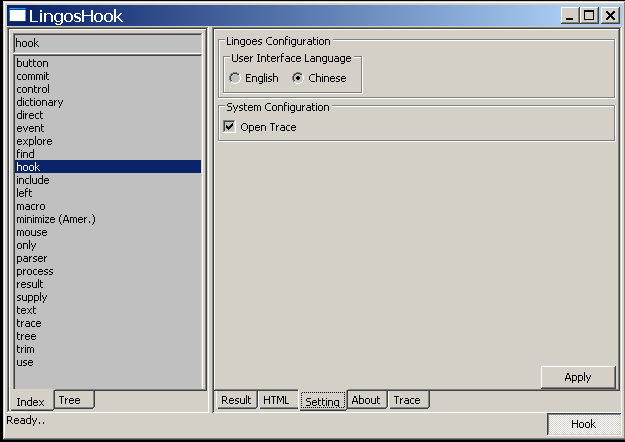The image size is (625, 442).
Task: Click the Apply button
Action: pyautogui.click(x=578, y=377)
